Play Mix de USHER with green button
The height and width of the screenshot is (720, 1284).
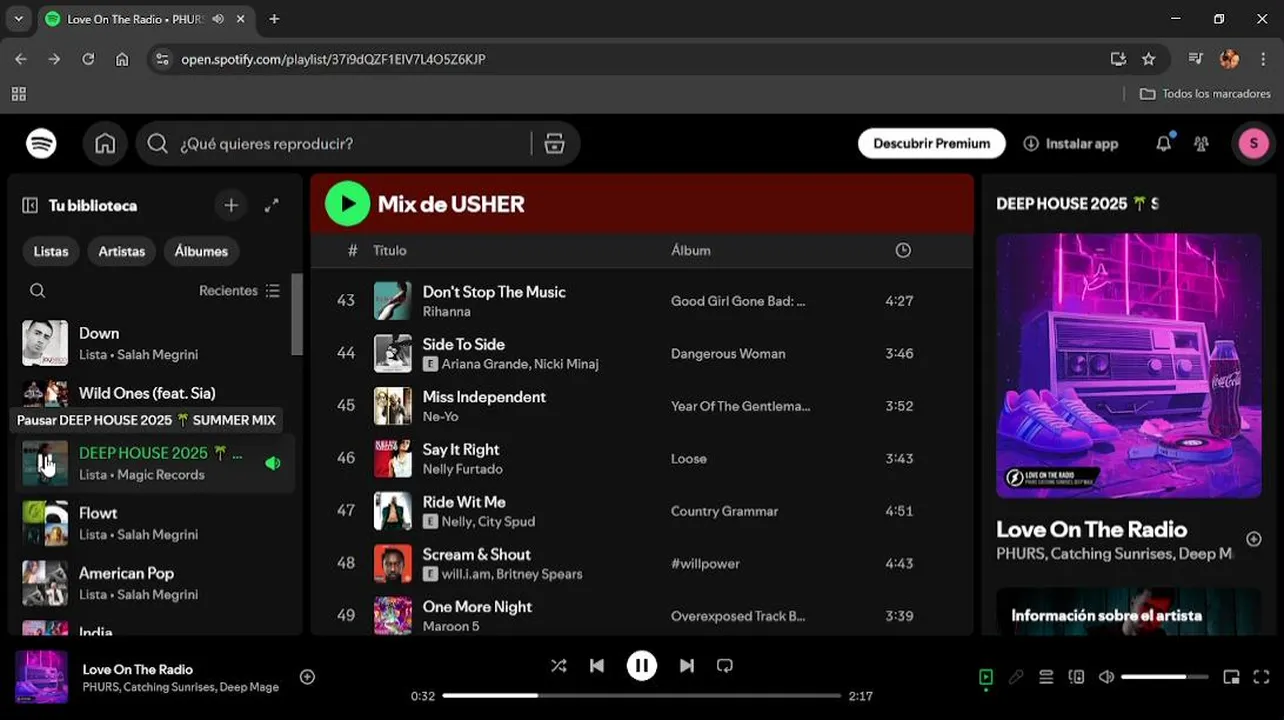point(347,204)
